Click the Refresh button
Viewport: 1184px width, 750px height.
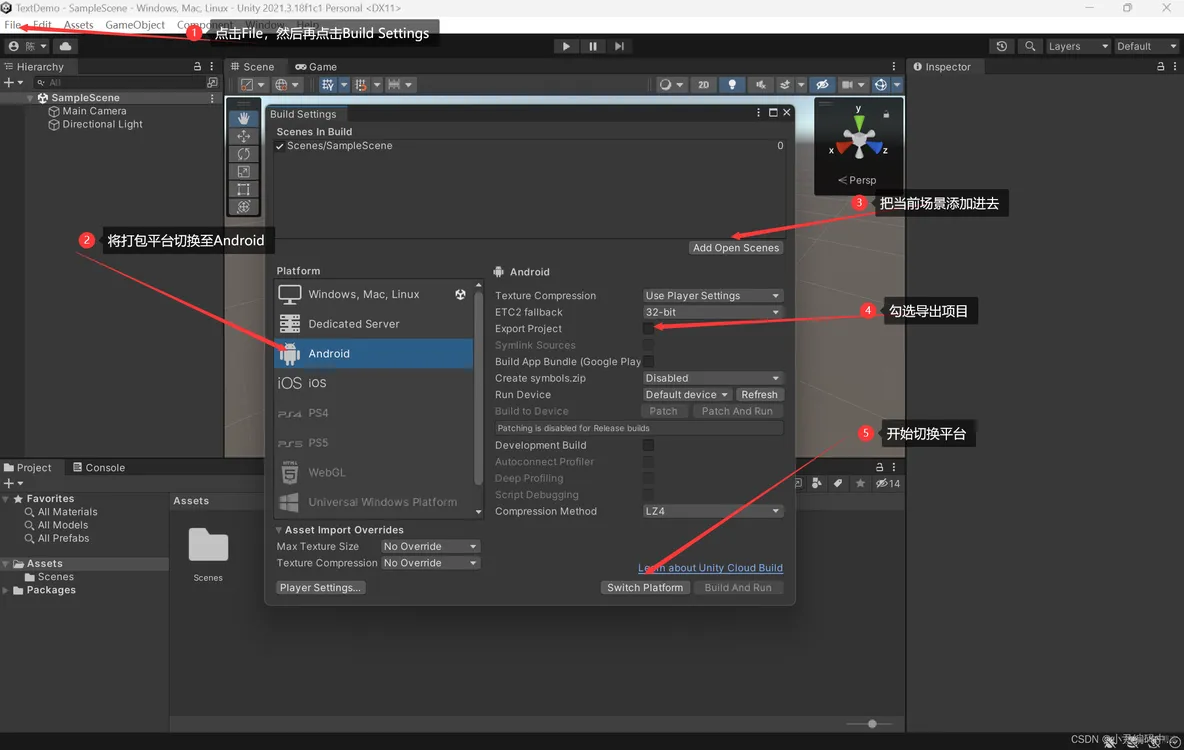coord(759,395)
